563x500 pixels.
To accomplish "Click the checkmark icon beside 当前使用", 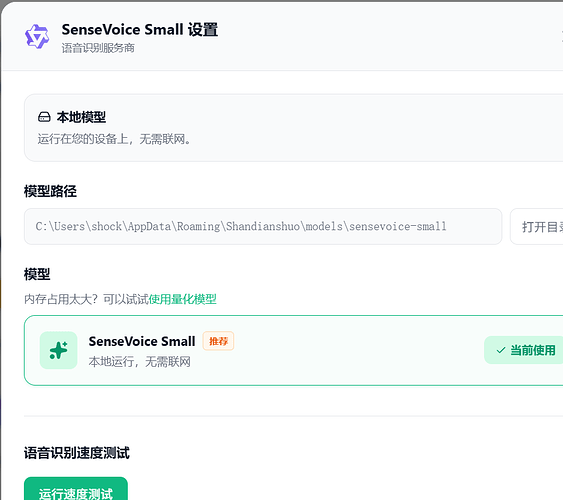I will (x=501, y=350).
